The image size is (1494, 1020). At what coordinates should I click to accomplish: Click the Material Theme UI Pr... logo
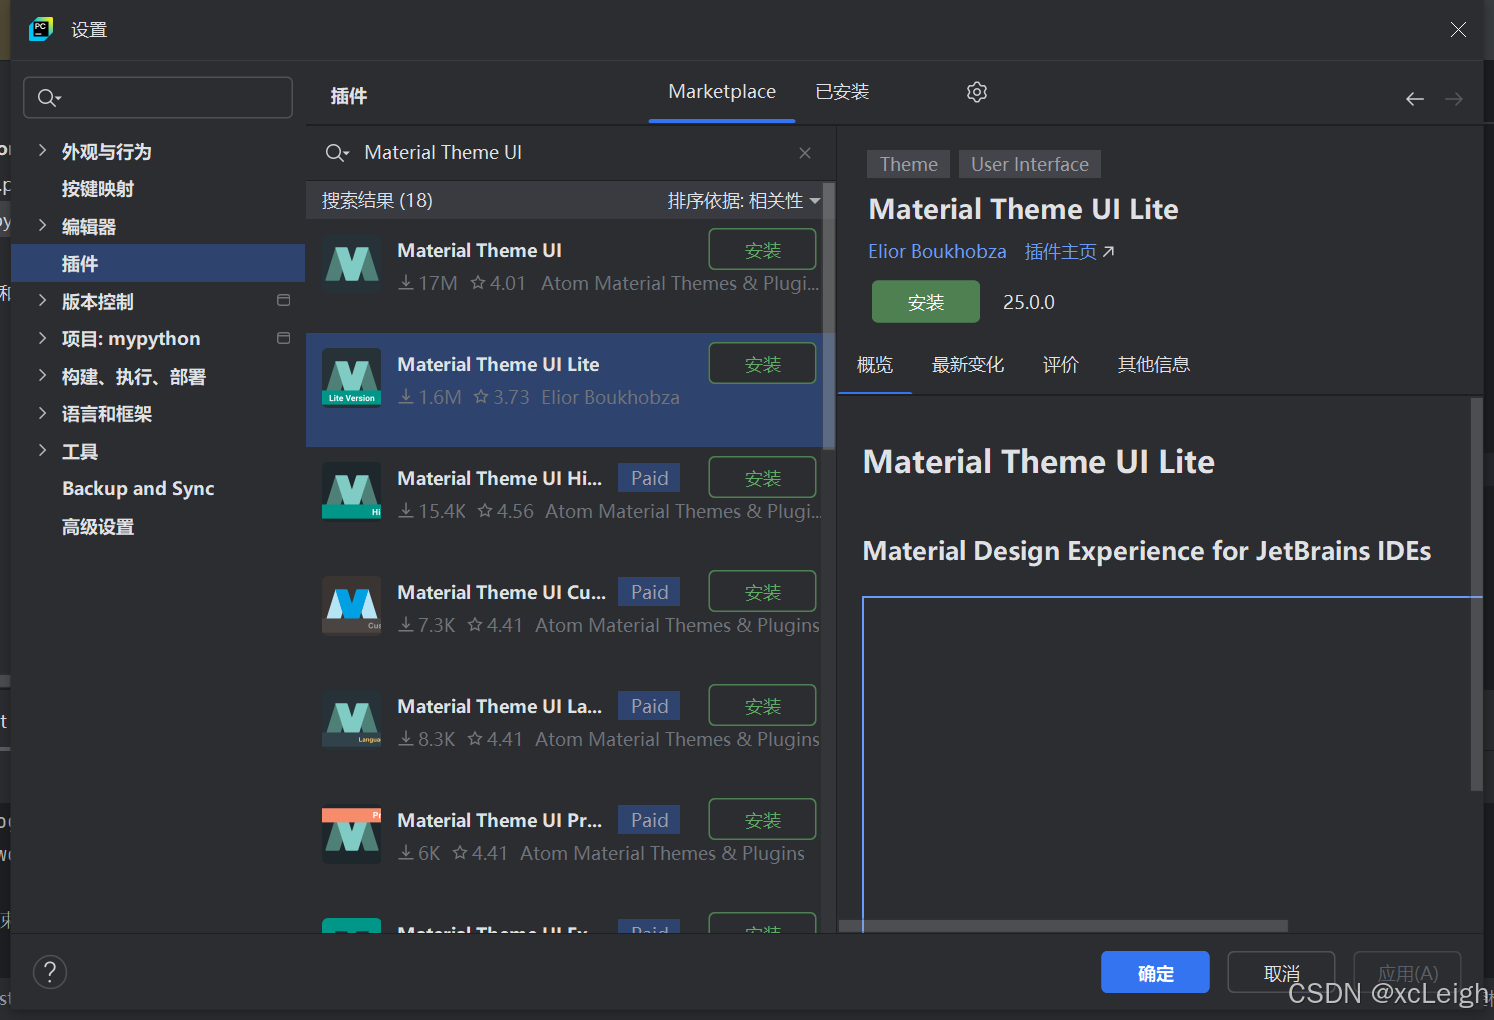tap(352, 834)
